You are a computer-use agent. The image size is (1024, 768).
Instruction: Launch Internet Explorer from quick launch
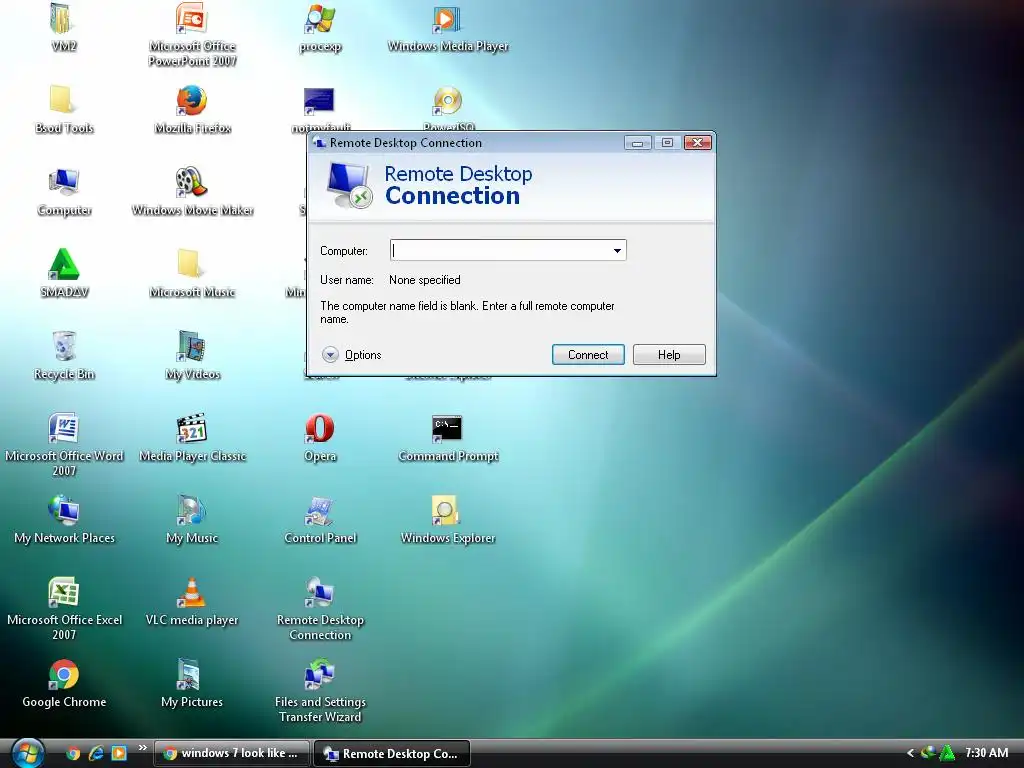coord(96,753)
